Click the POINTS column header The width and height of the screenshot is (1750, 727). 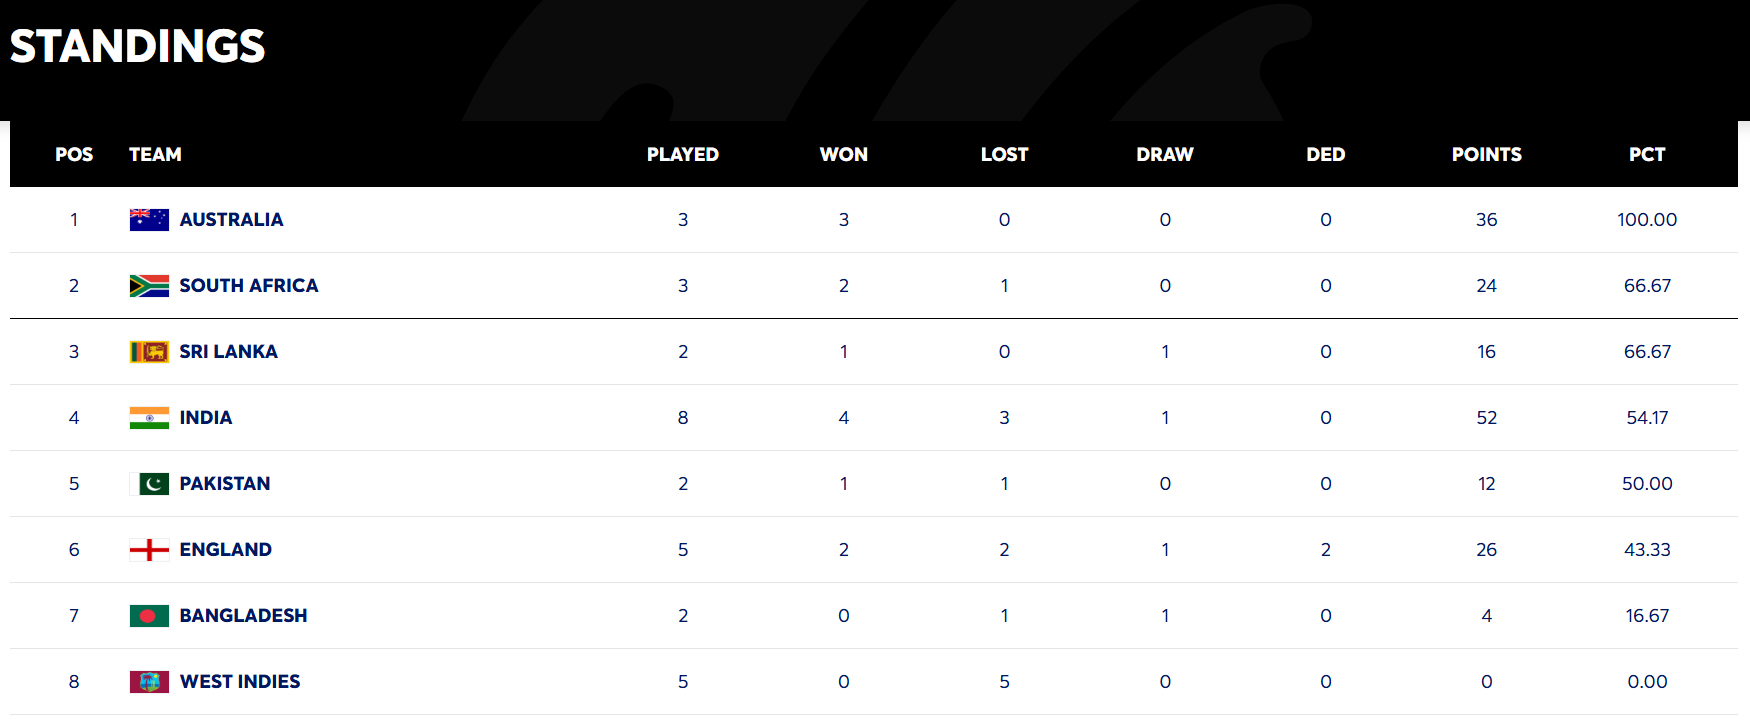1486,155
